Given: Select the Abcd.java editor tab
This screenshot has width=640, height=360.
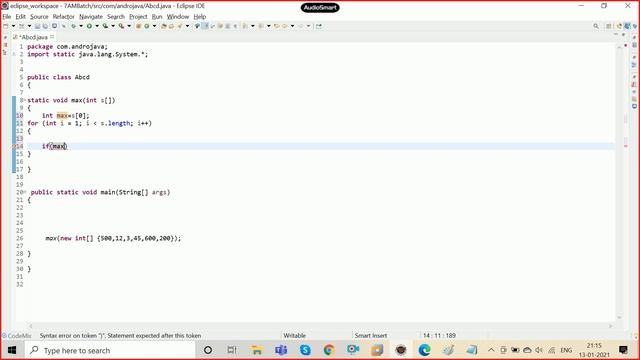Looking at the screenshot, I should 33,37.
